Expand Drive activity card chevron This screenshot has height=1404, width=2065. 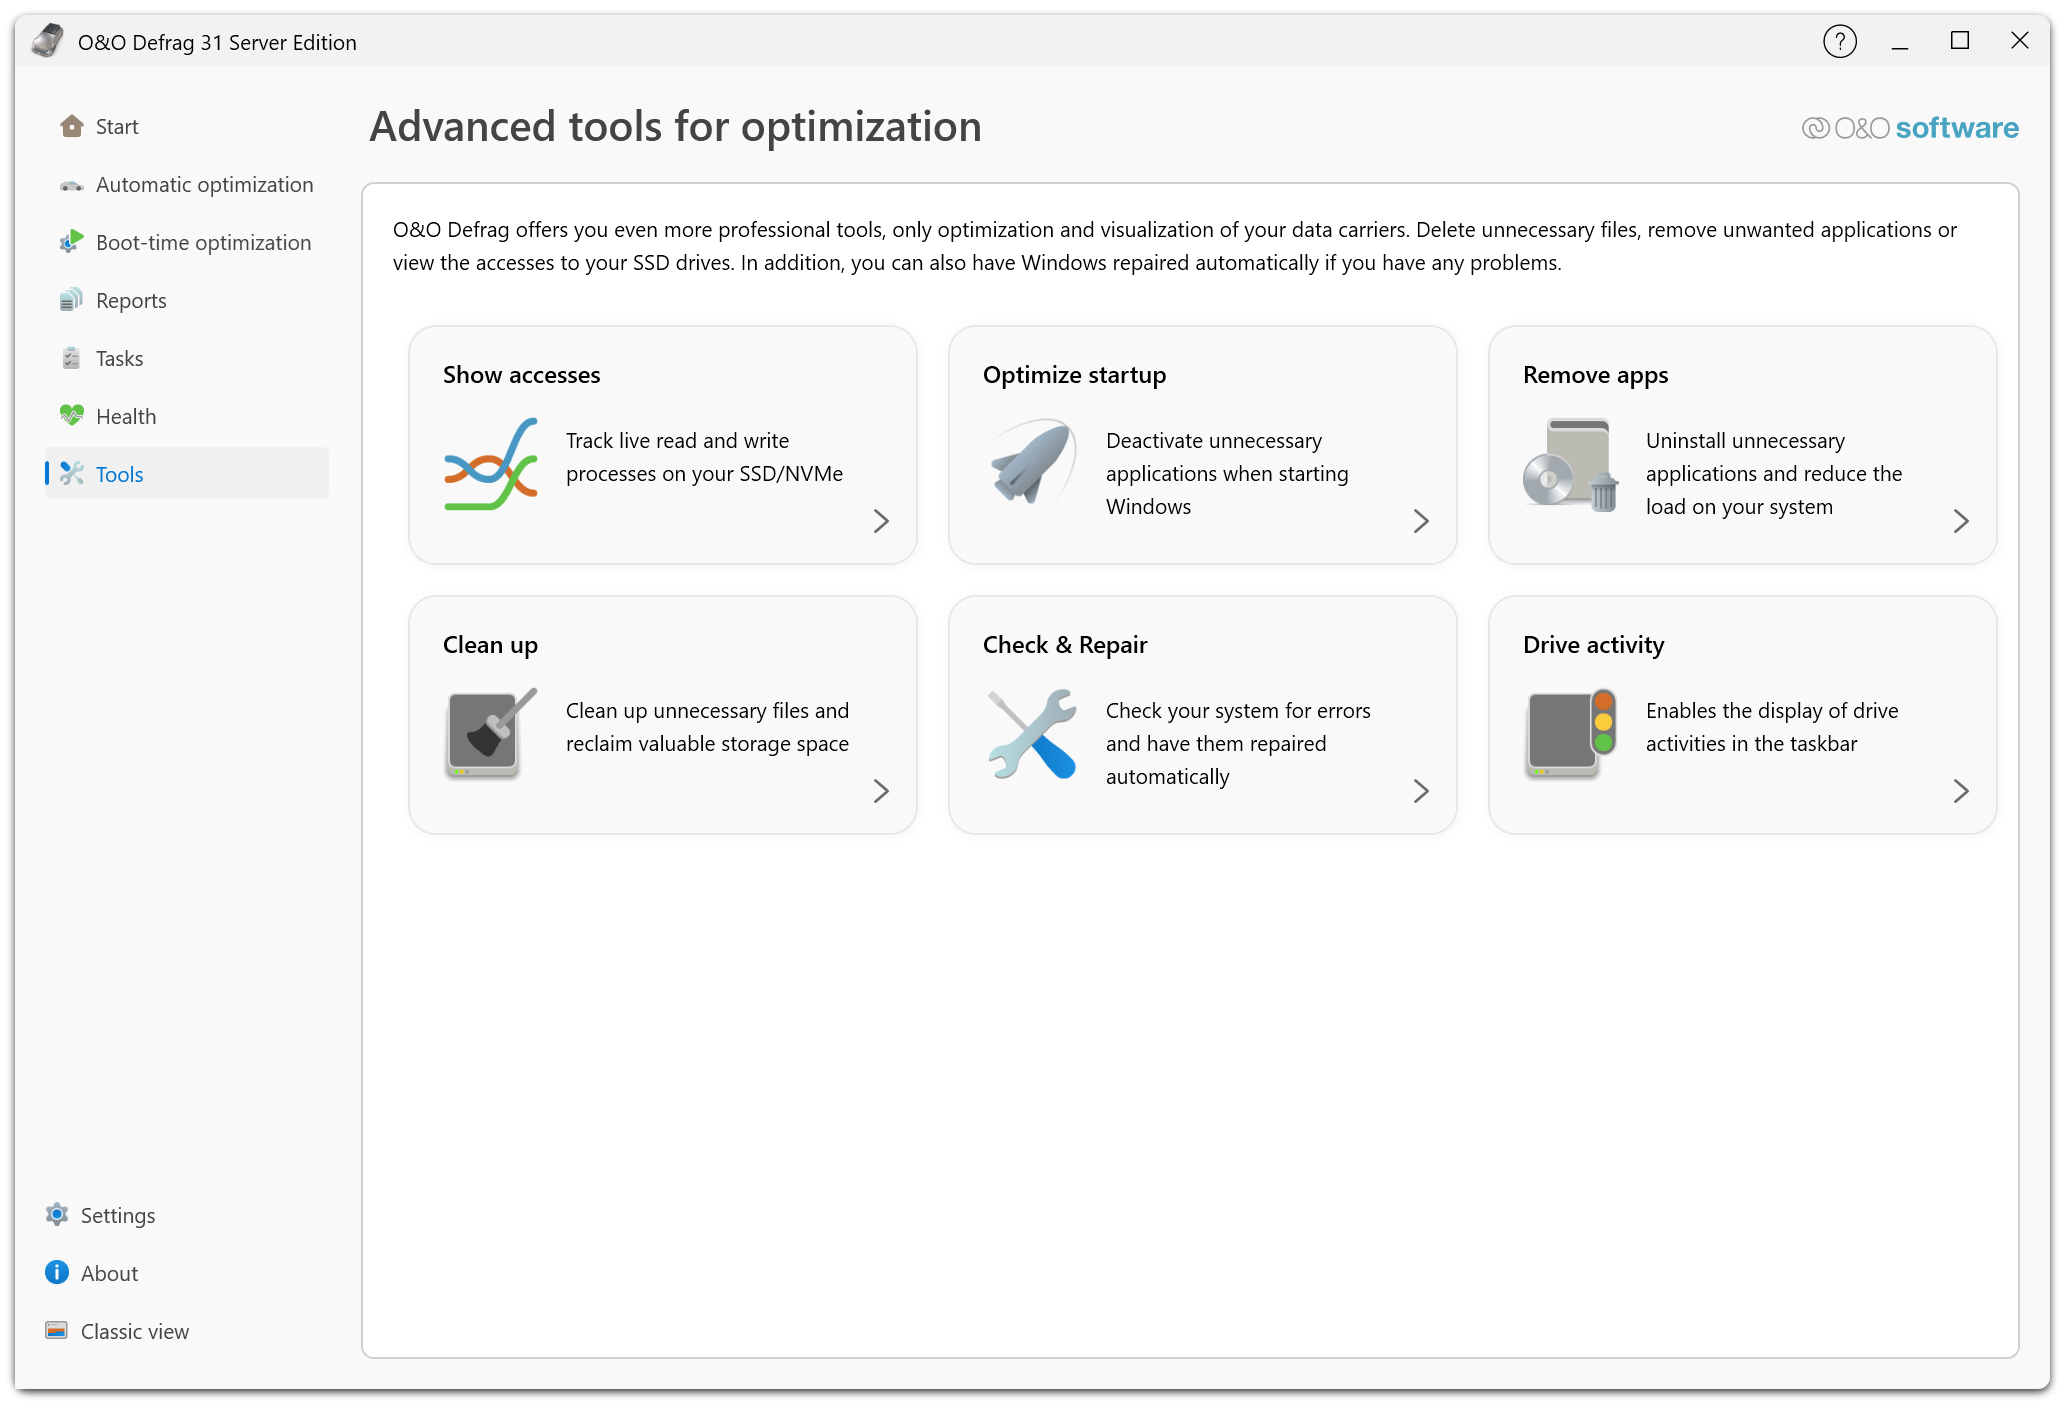(x=1961, y=791)
